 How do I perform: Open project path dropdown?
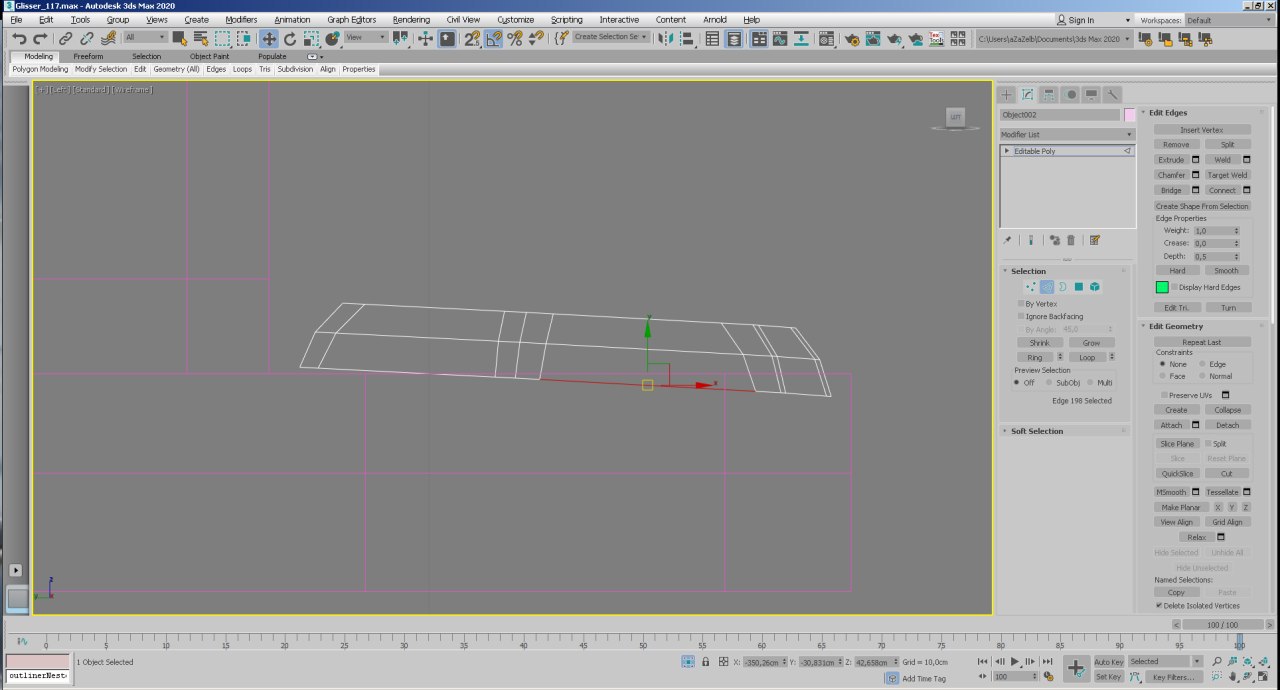1055,38
